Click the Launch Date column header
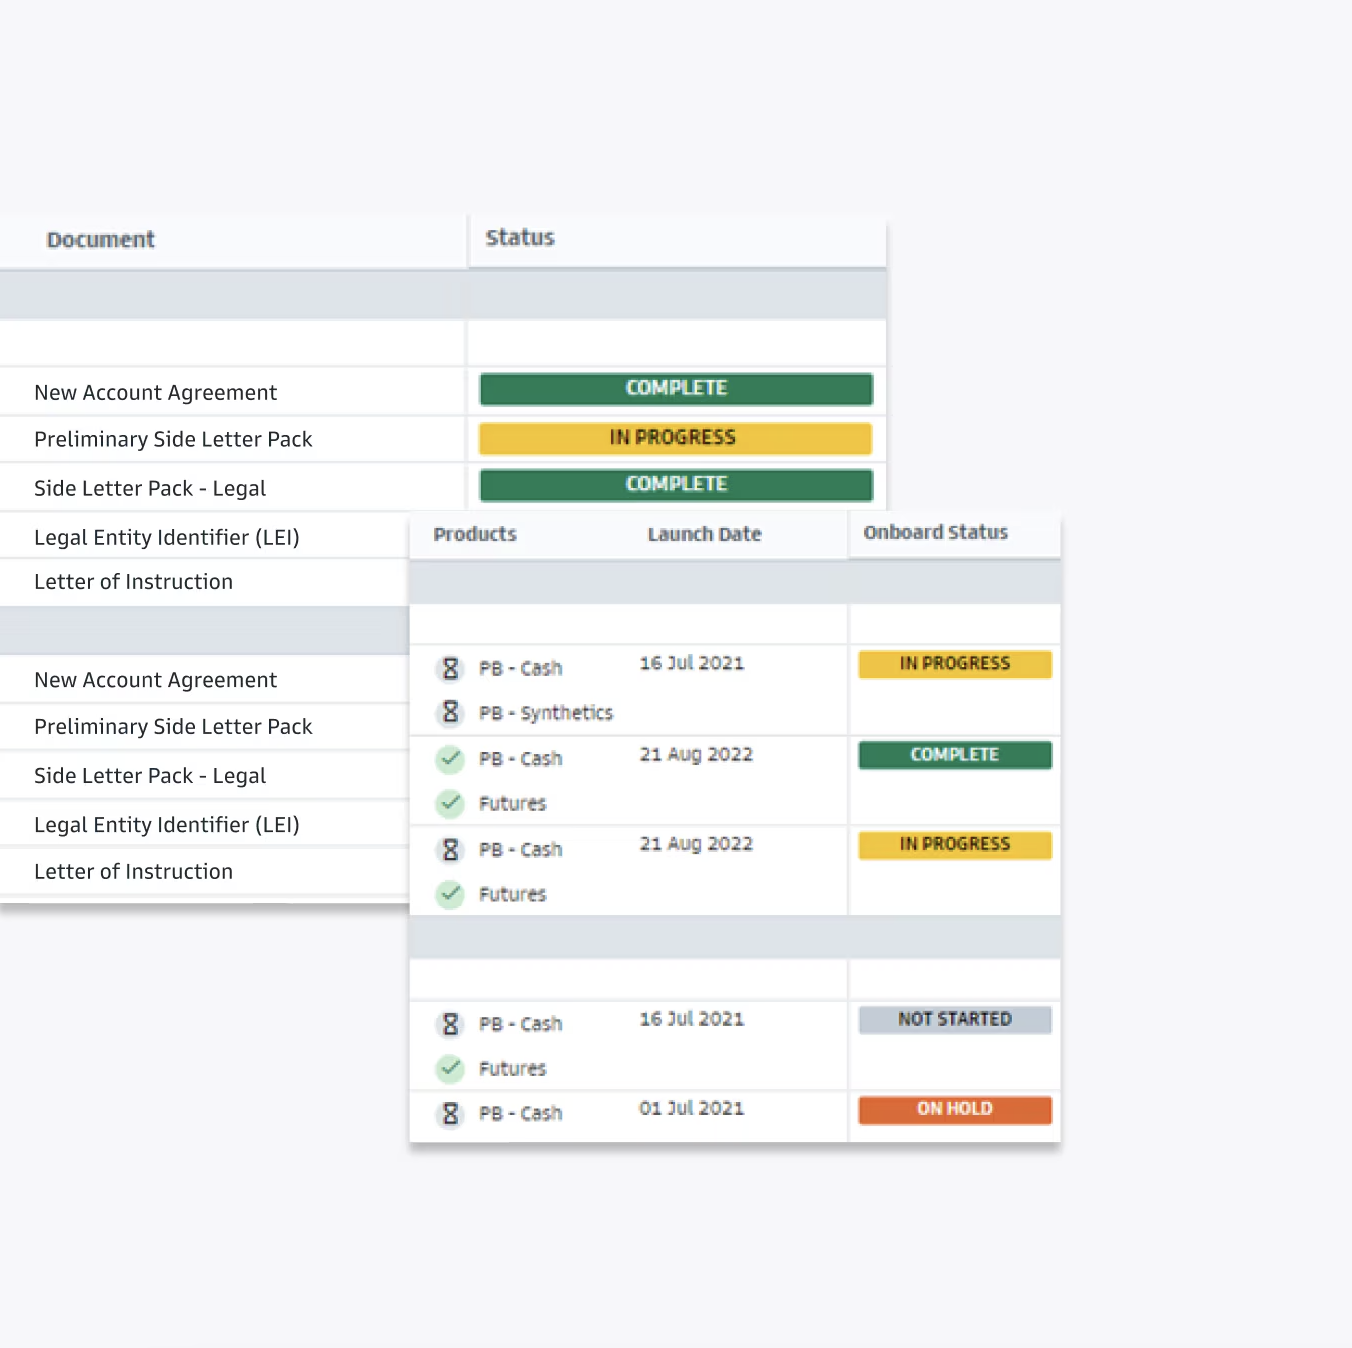This screenshot has width=1352, height=1348. (x=704, y=534)
